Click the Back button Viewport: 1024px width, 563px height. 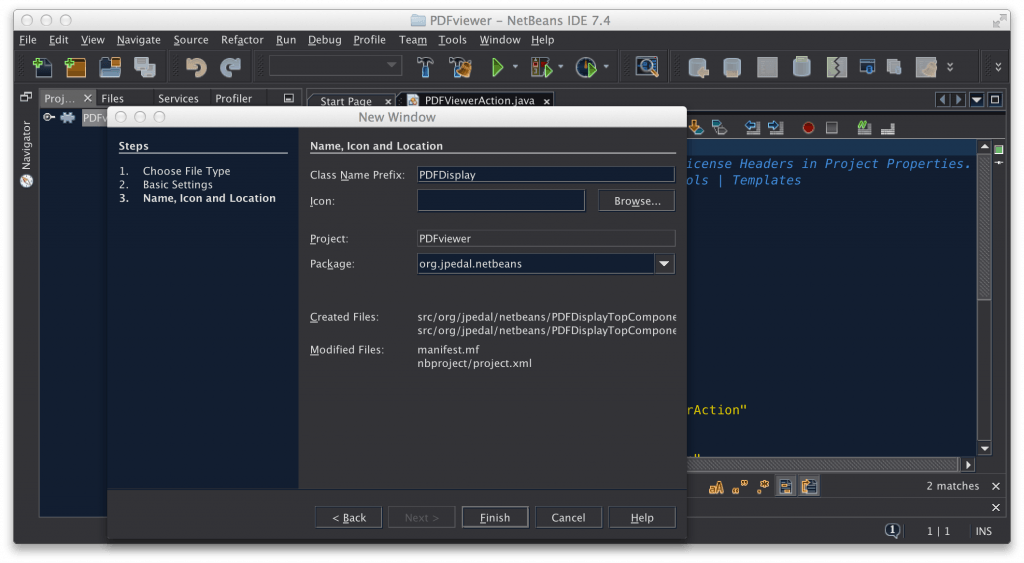click(349, 517)
